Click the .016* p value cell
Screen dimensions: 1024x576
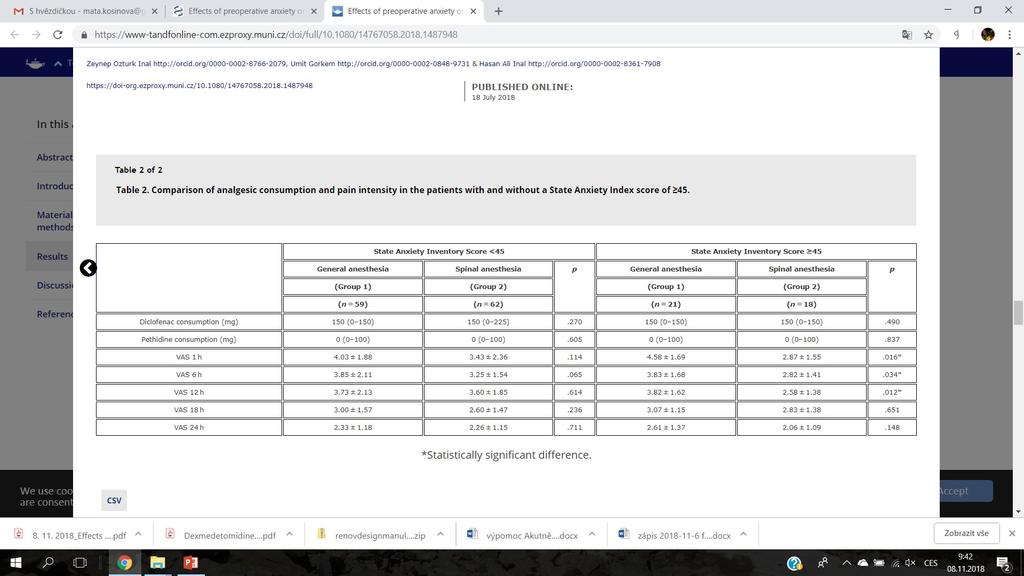pos(892,357)
